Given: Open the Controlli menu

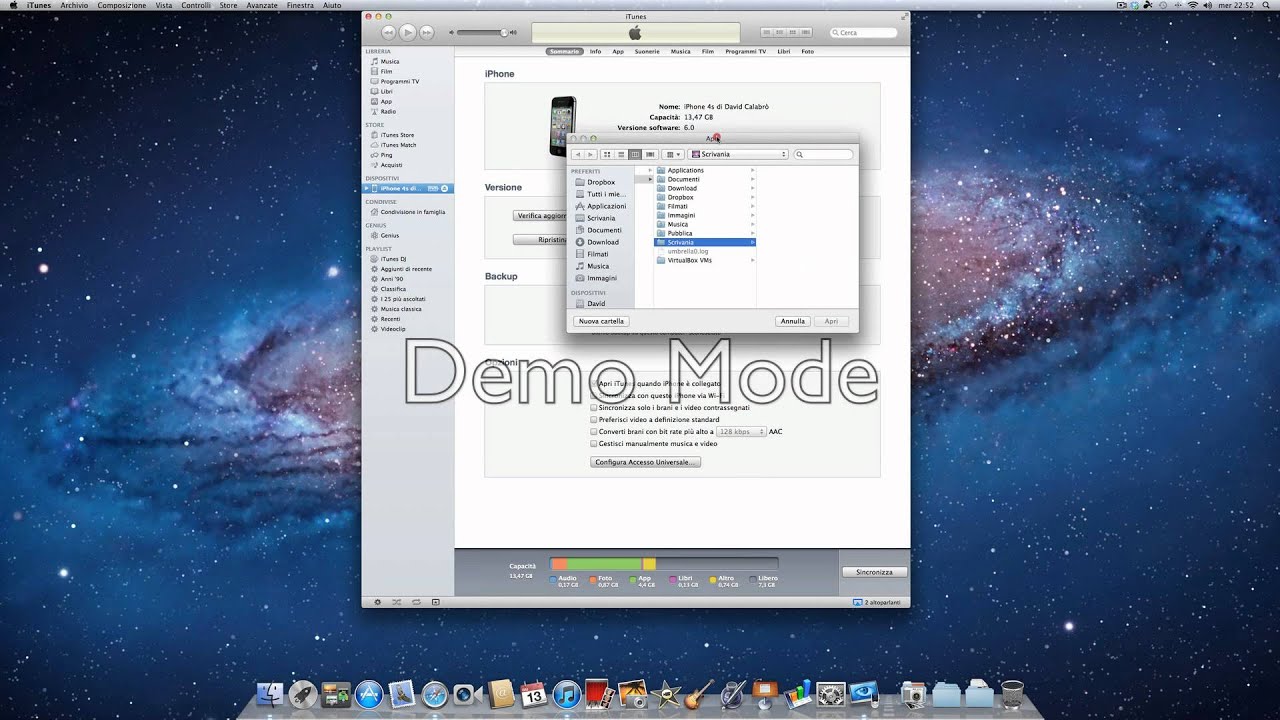Looking at the screenshot, I should [x=196, y=5].
